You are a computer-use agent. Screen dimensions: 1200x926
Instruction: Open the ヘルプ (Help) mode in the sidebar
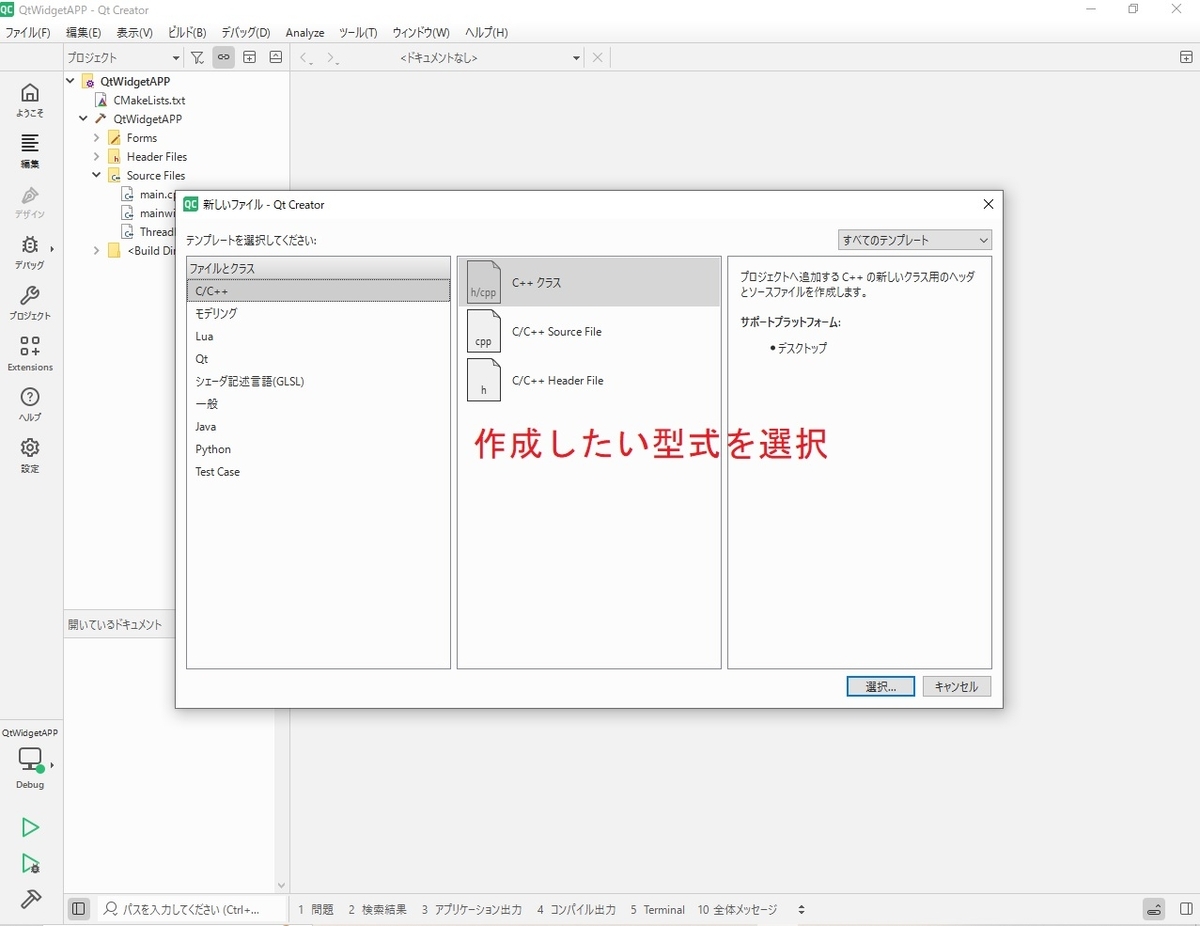(30, 404)
